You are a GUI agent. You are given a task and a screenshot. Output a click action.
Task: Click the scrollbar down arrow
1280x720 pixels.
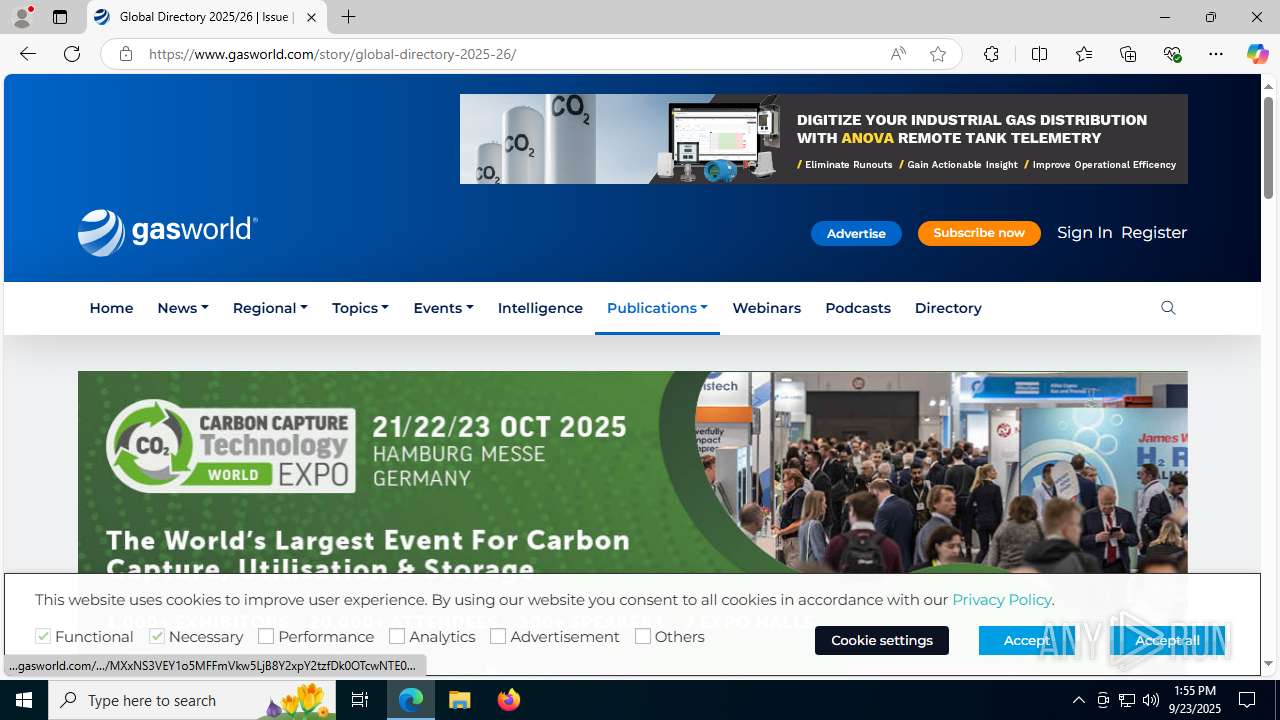[1269, 663]
